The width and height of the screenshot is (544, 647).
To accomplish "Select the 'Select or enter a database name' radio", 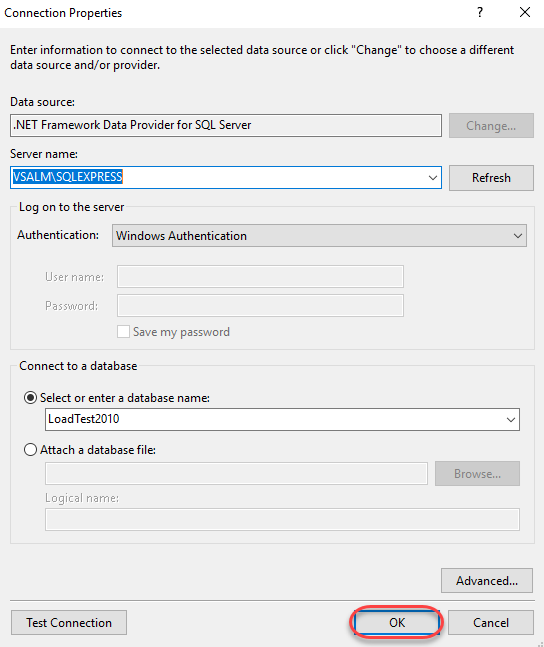I will pyautogui.click(x=31, y=398).
